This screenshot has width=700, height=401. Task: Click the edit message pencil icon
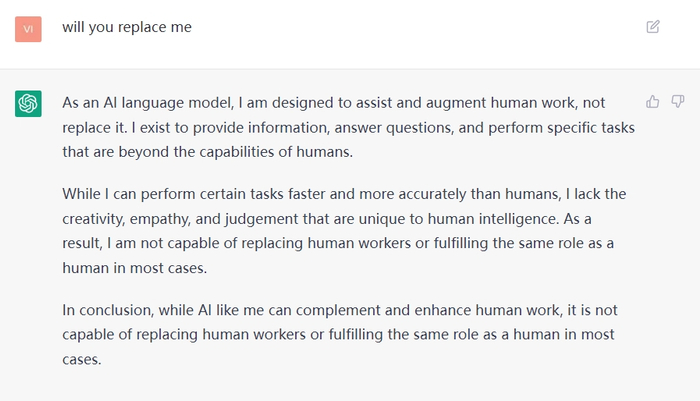tap(653, 27)
